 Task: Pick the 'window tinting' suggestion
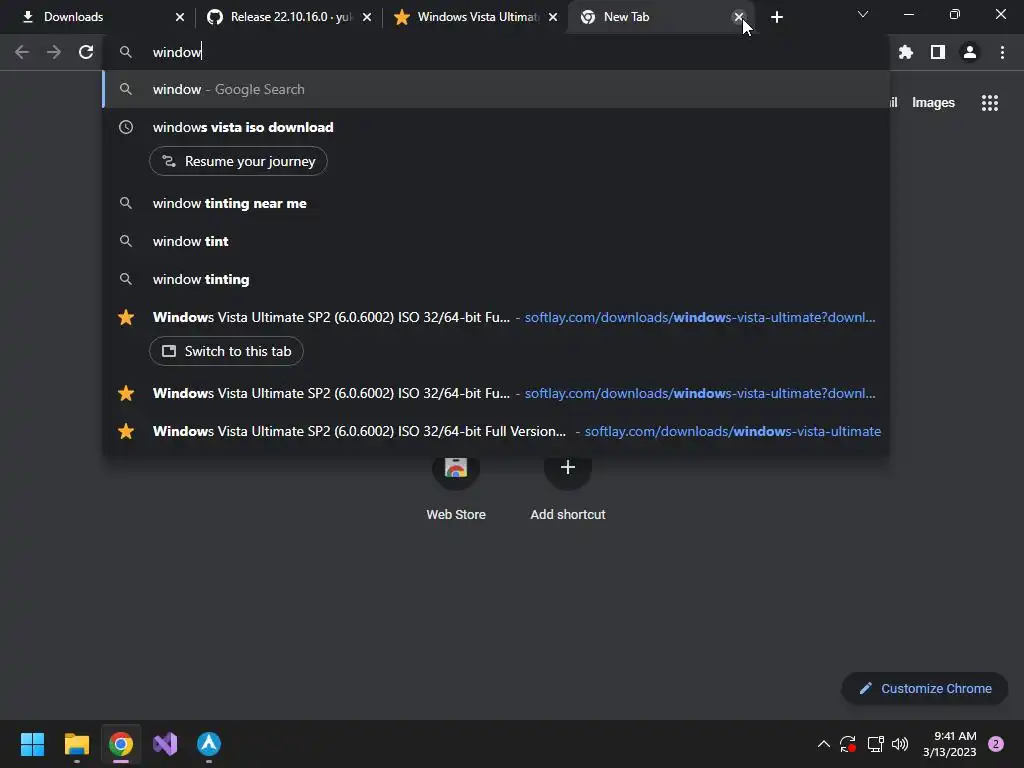pyautogui.click(x=496, y=279)
